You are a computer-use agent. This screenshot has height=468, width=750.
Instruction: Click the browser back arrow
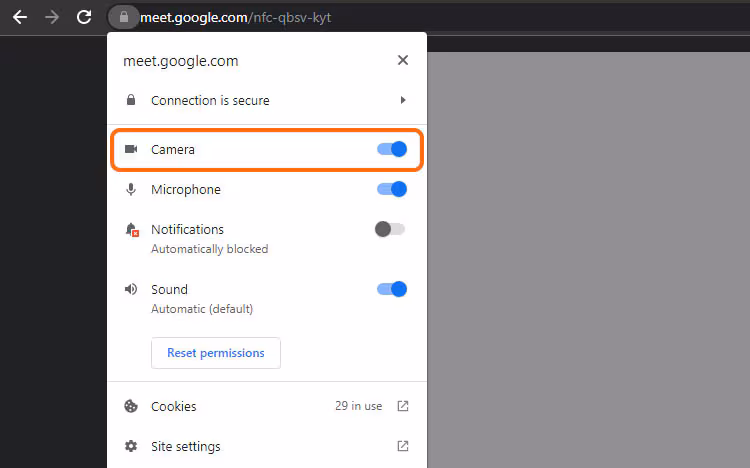tap(20, 17)
